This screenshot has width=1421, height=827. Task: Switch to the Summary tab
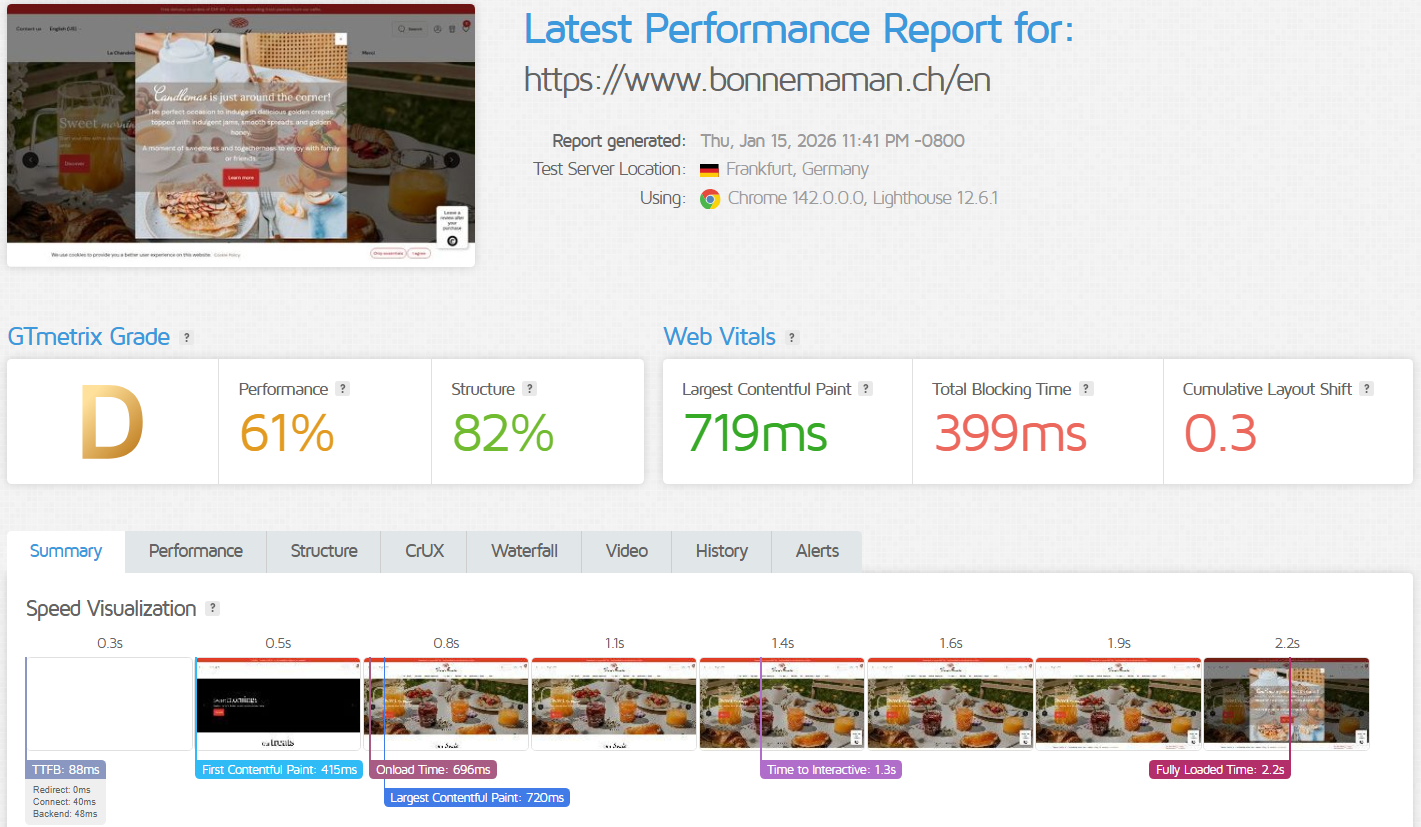[66, 551]
